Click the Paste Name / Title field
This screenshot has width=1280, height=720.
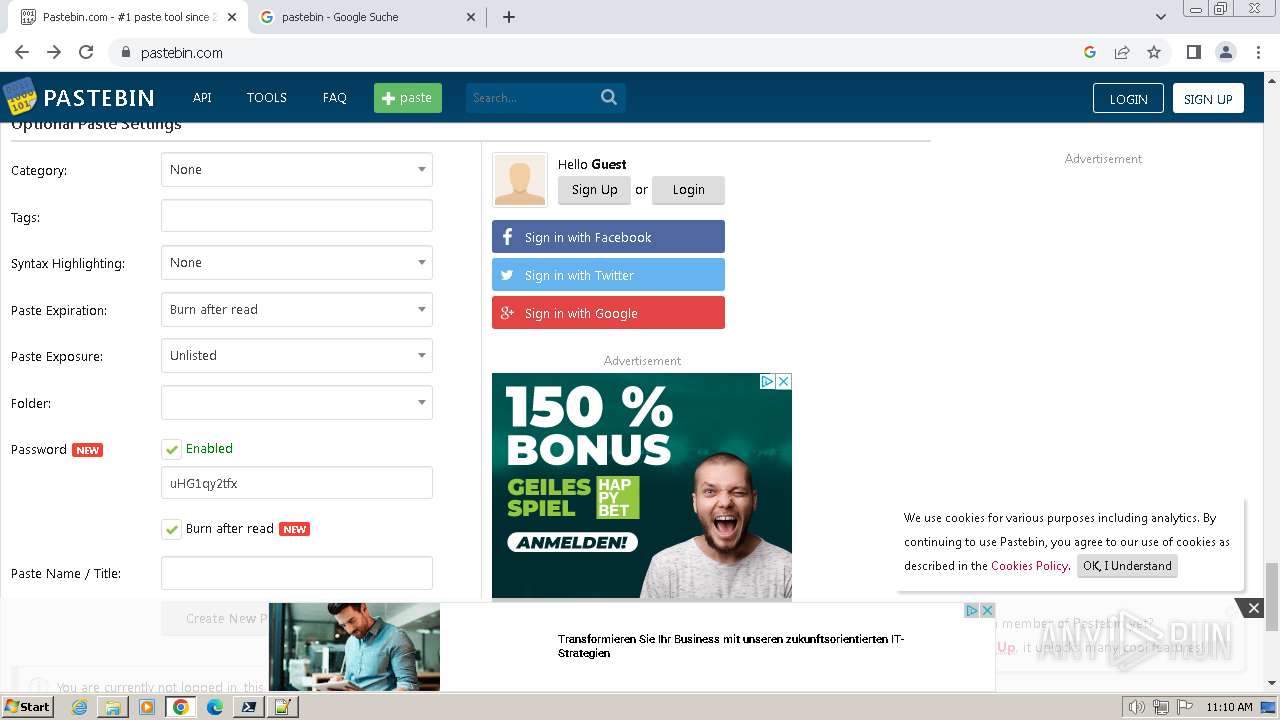coord(297,574)
